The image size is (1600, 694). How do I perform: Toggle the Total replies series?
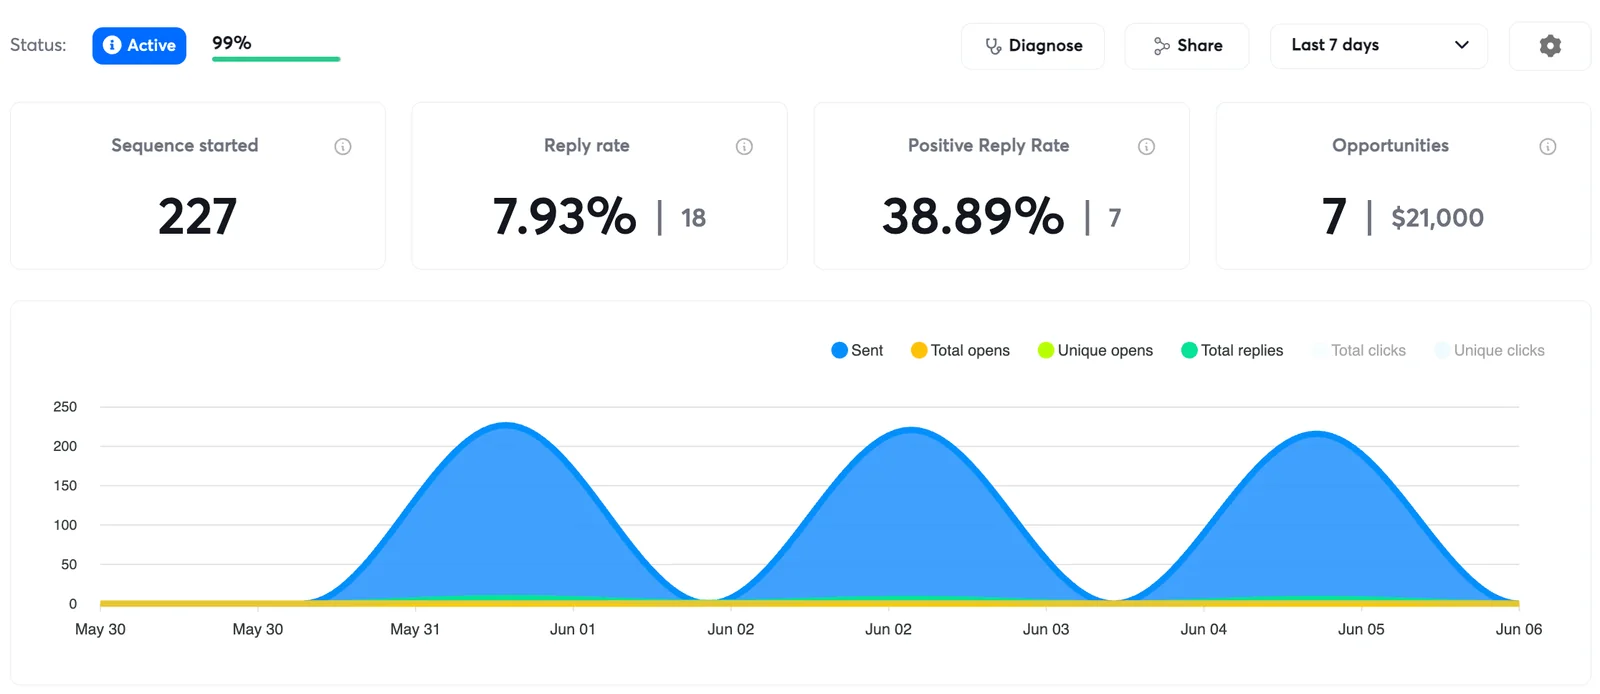[x=1232, y=350]
